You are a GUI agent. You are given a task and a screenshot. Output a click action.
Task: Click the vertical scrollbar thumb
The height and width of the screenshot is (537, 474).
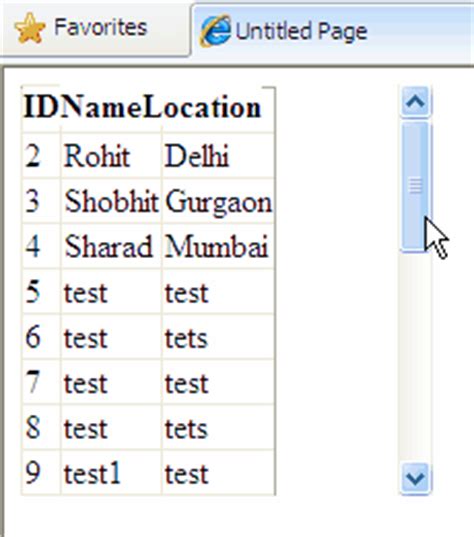[x=415, y=187]
